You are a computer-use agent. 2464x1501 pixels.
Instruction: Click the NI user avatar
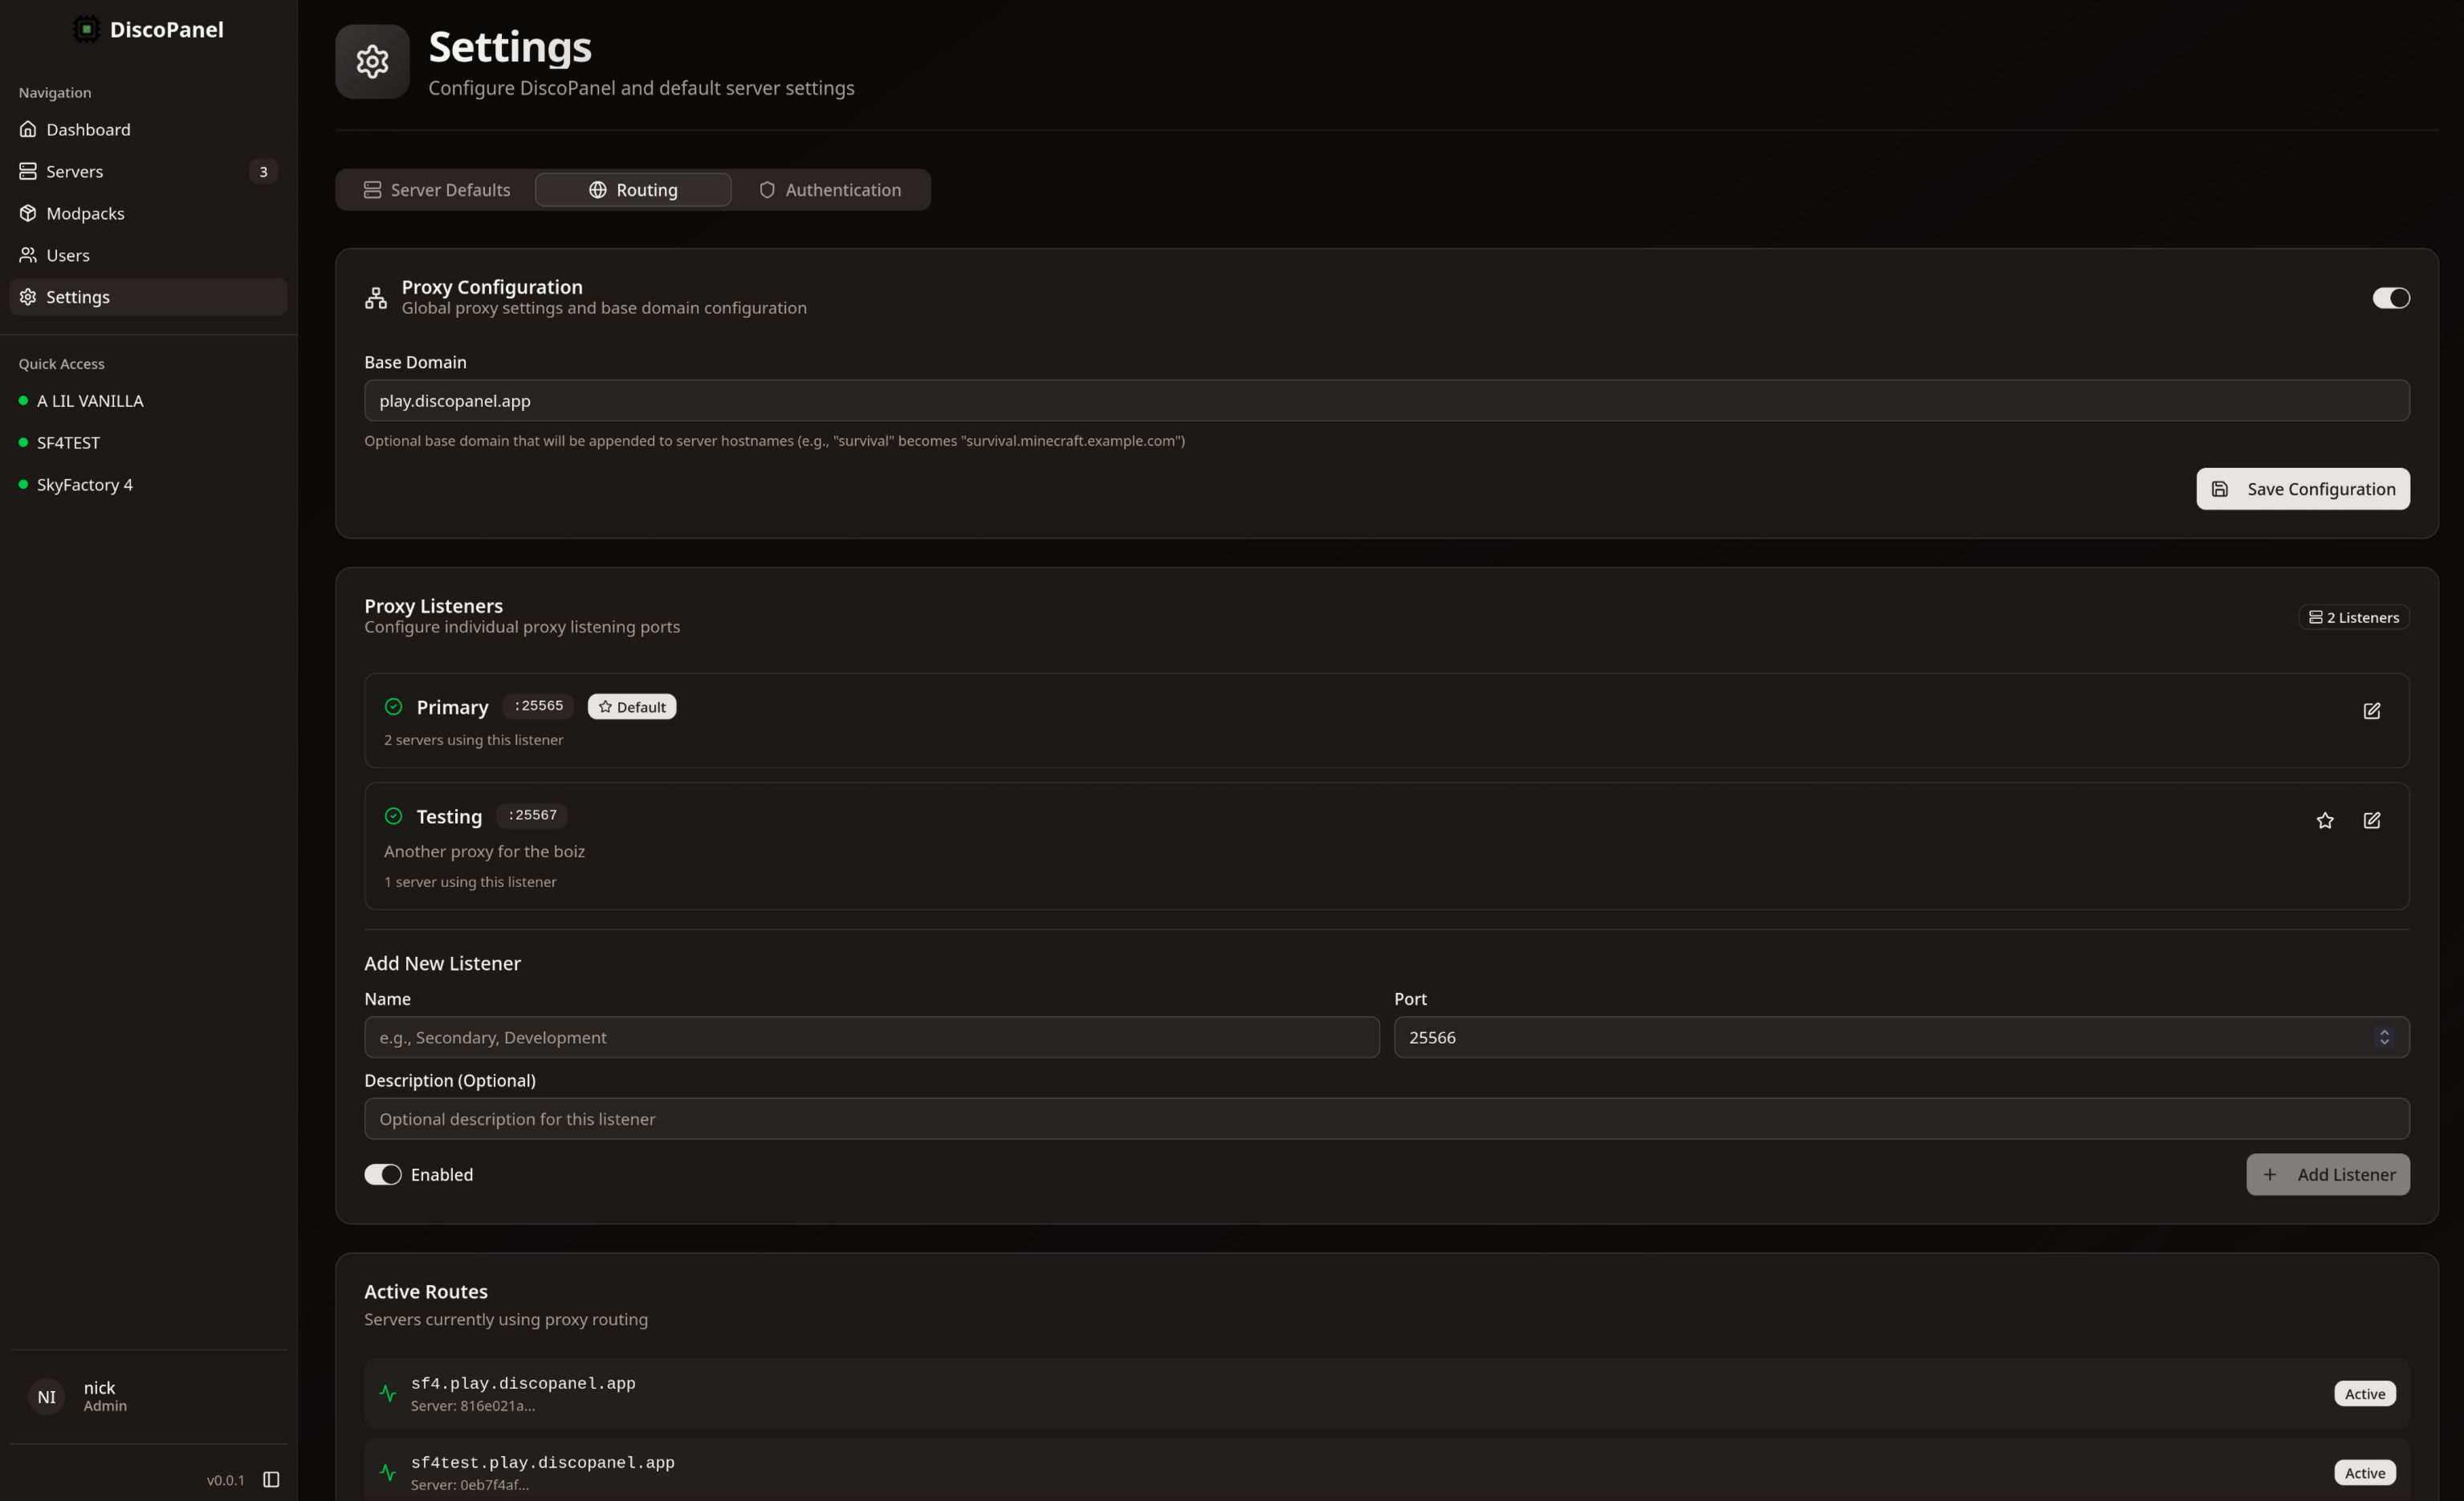(x=46, y=1397)
